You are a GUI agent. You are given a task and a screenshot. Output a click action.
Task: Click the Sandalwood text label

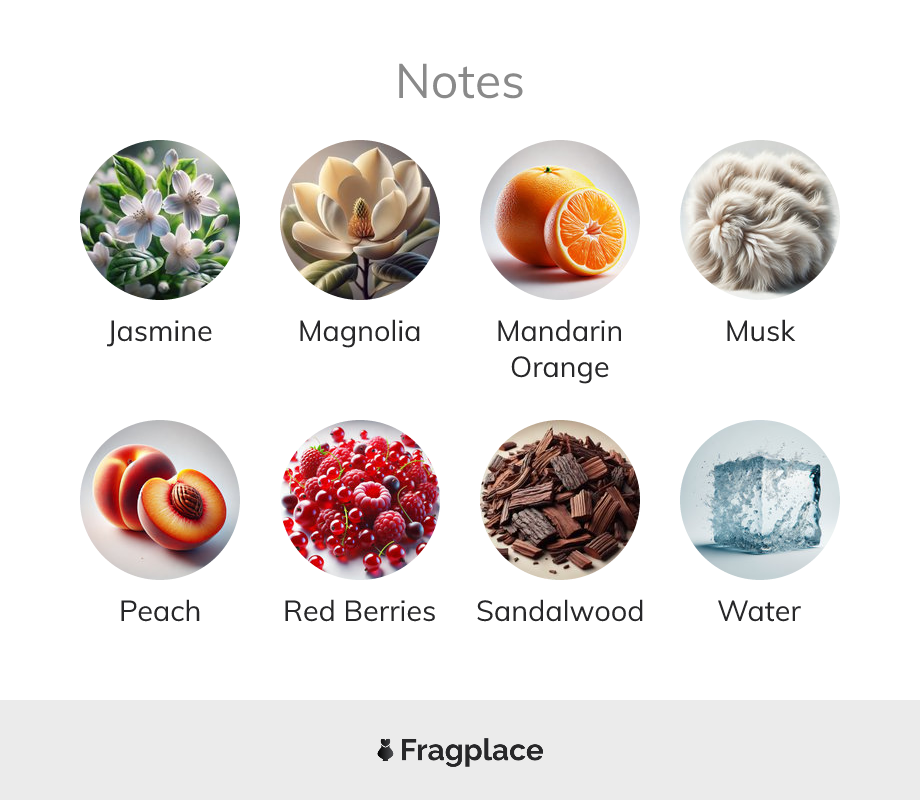(x=560, y=611)
